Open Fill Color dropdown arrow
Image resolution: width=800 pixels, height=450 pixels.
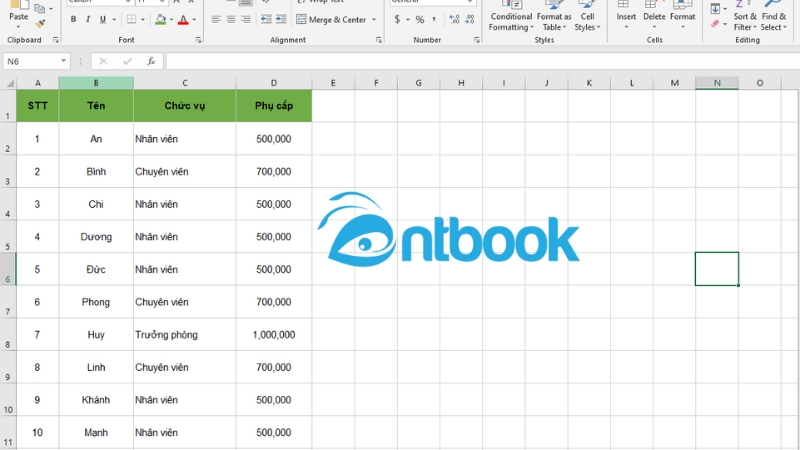click(171, 19)
